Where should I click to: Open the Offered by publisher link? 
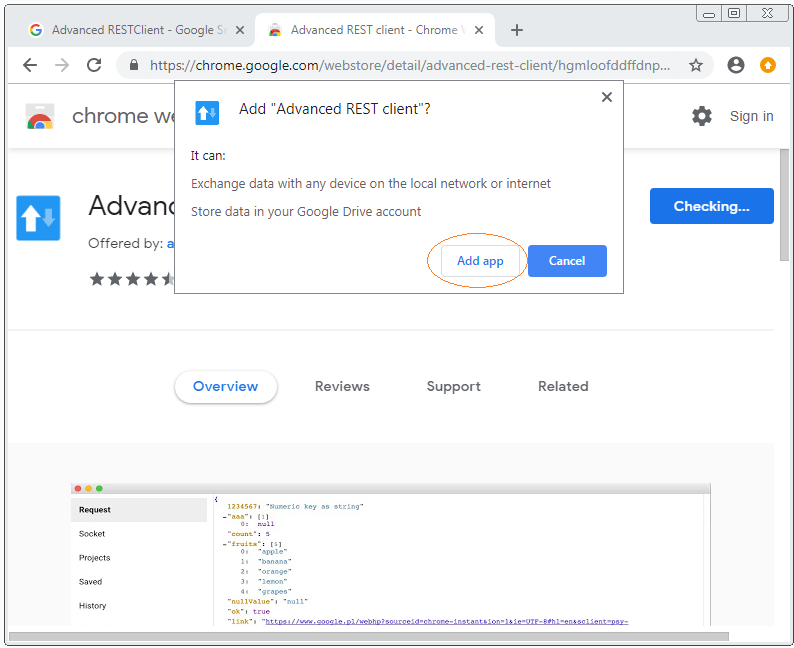[171, 244]
